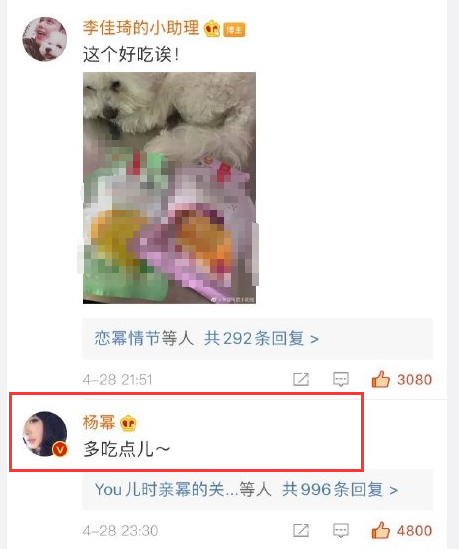Open reply icon on the 21:51 comment
This screenshot has width=459, height=549.
(x=341, y=380)
